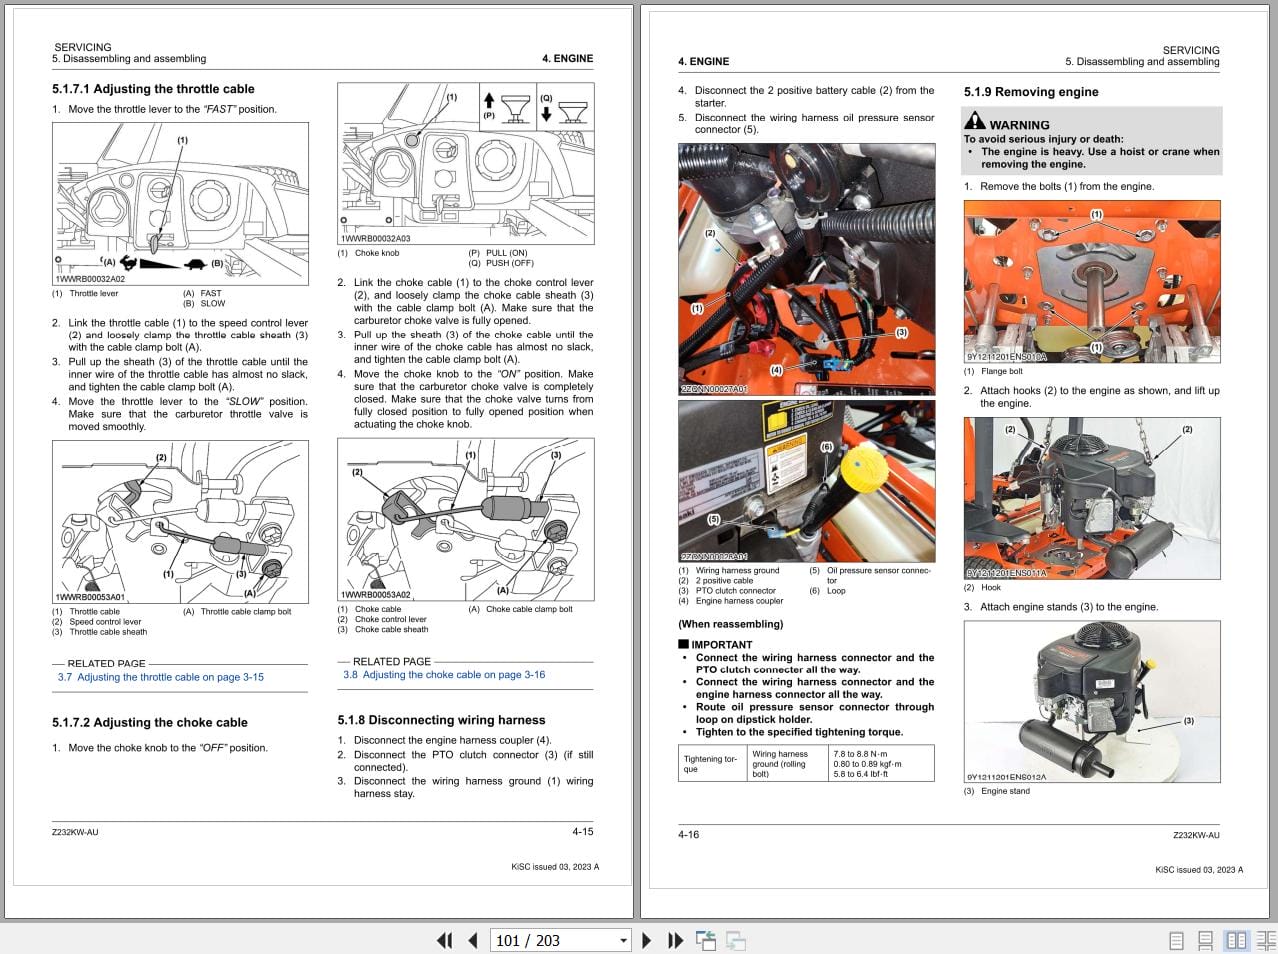Click the flange bolt photo 9Y1211201ENS010A
The height and width of the screenshot is (954, 1278).
click(x=1092, y=282)
